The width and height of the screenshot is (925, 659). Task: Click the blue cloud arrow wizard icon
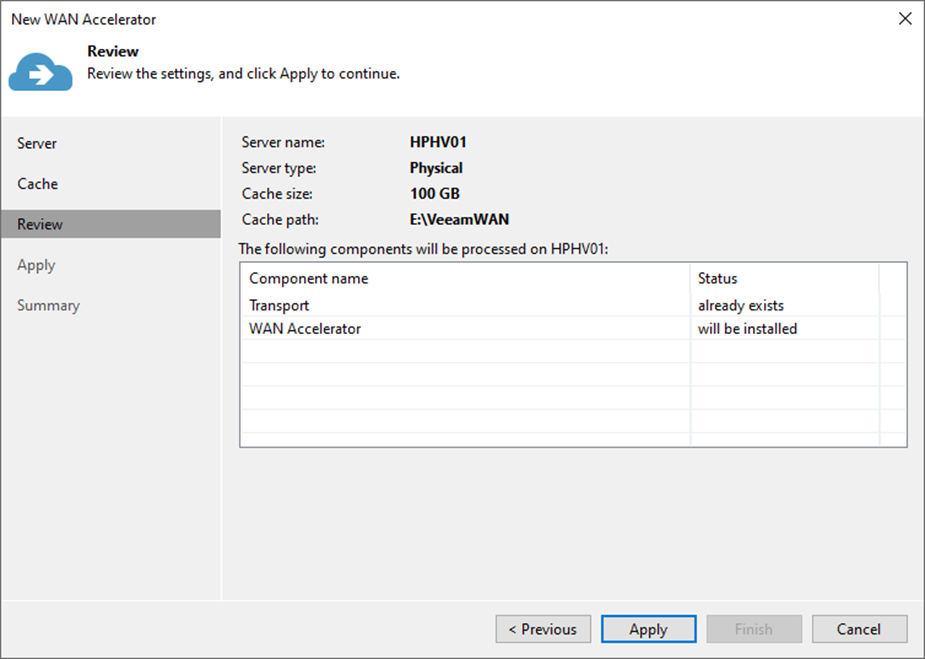click(x=41, y=71)
